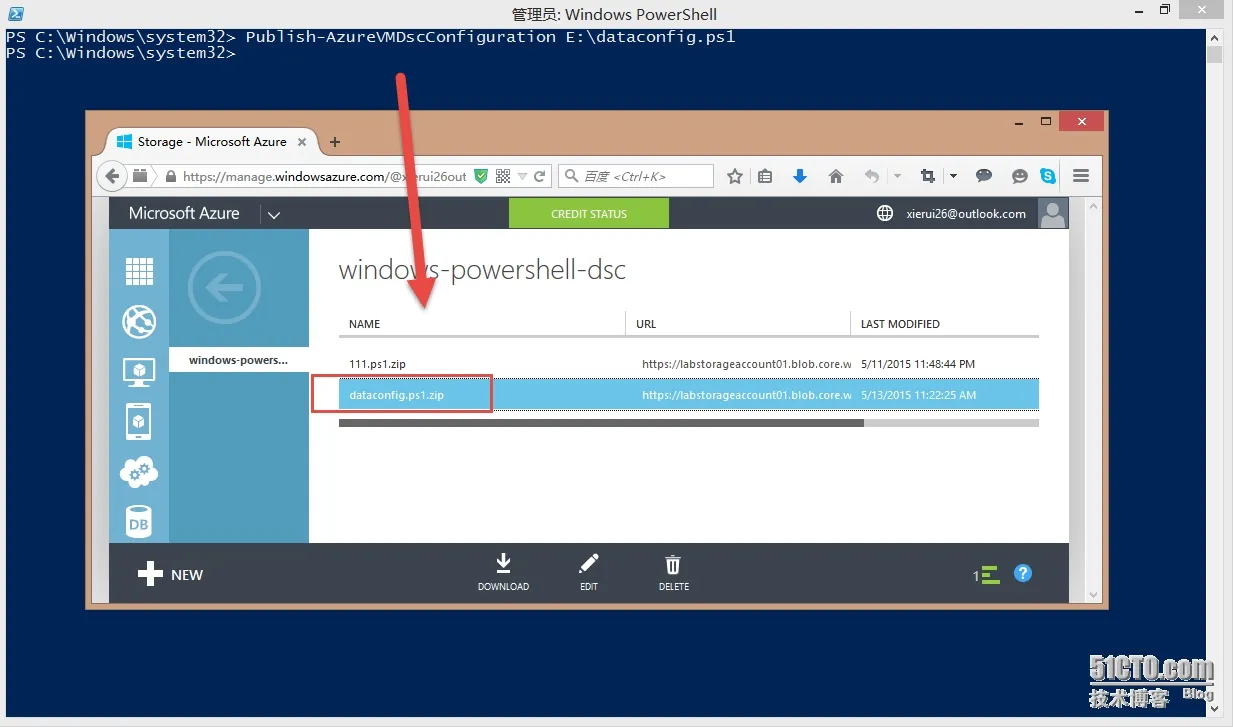The image size is (1233, 727).
Task: Click the Firefox back navigation button
Action: point(111,176)
